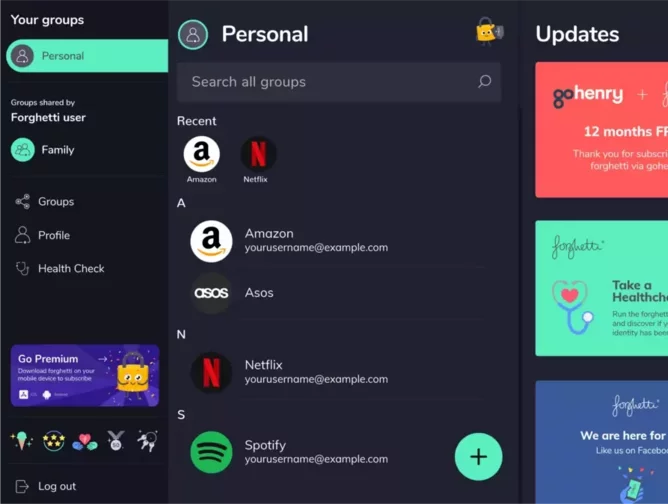The image size is (668, 504).
Task: Click the medal badge icon
Action: 116,441
